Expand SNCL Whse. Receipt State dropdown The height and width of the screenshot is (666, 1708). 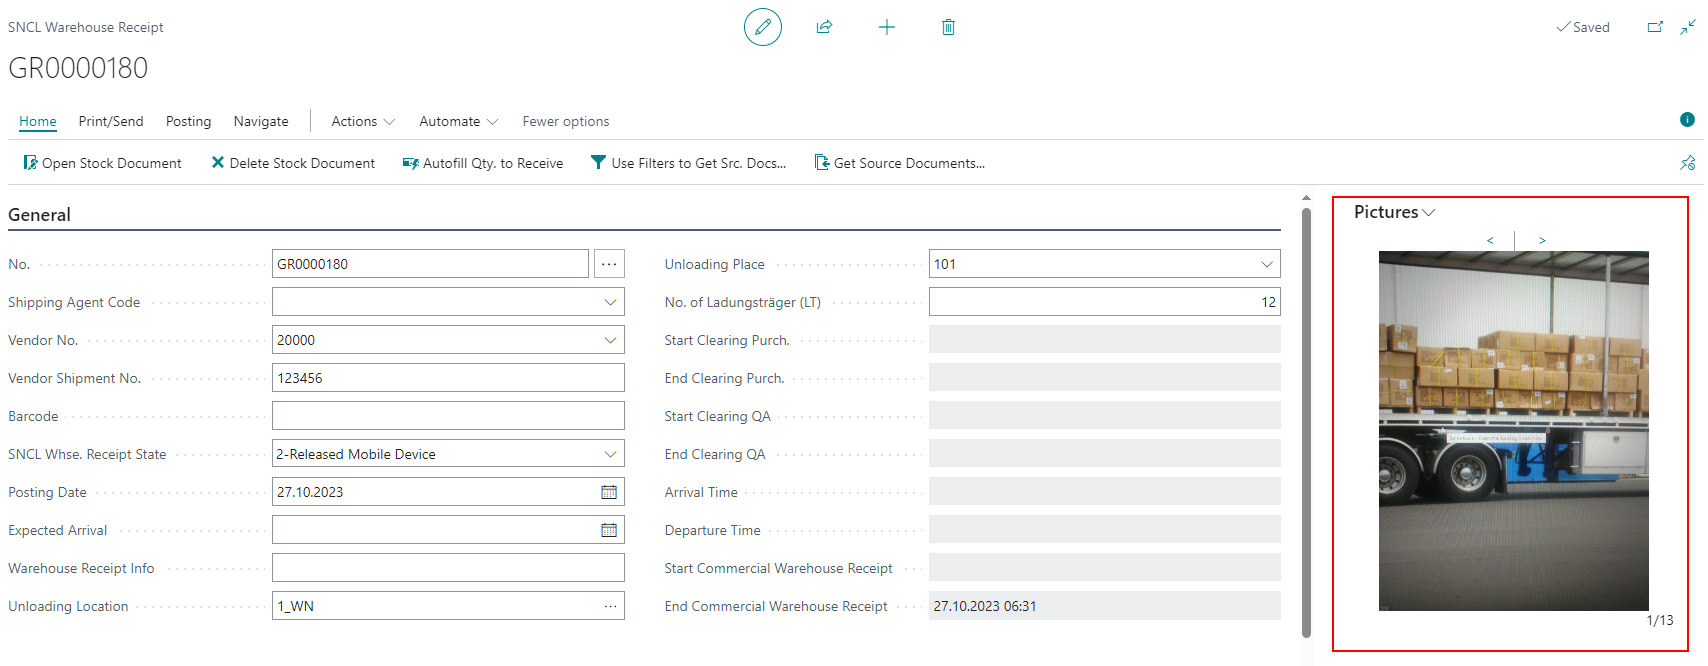pyautogui.click(x=610, y=454)
